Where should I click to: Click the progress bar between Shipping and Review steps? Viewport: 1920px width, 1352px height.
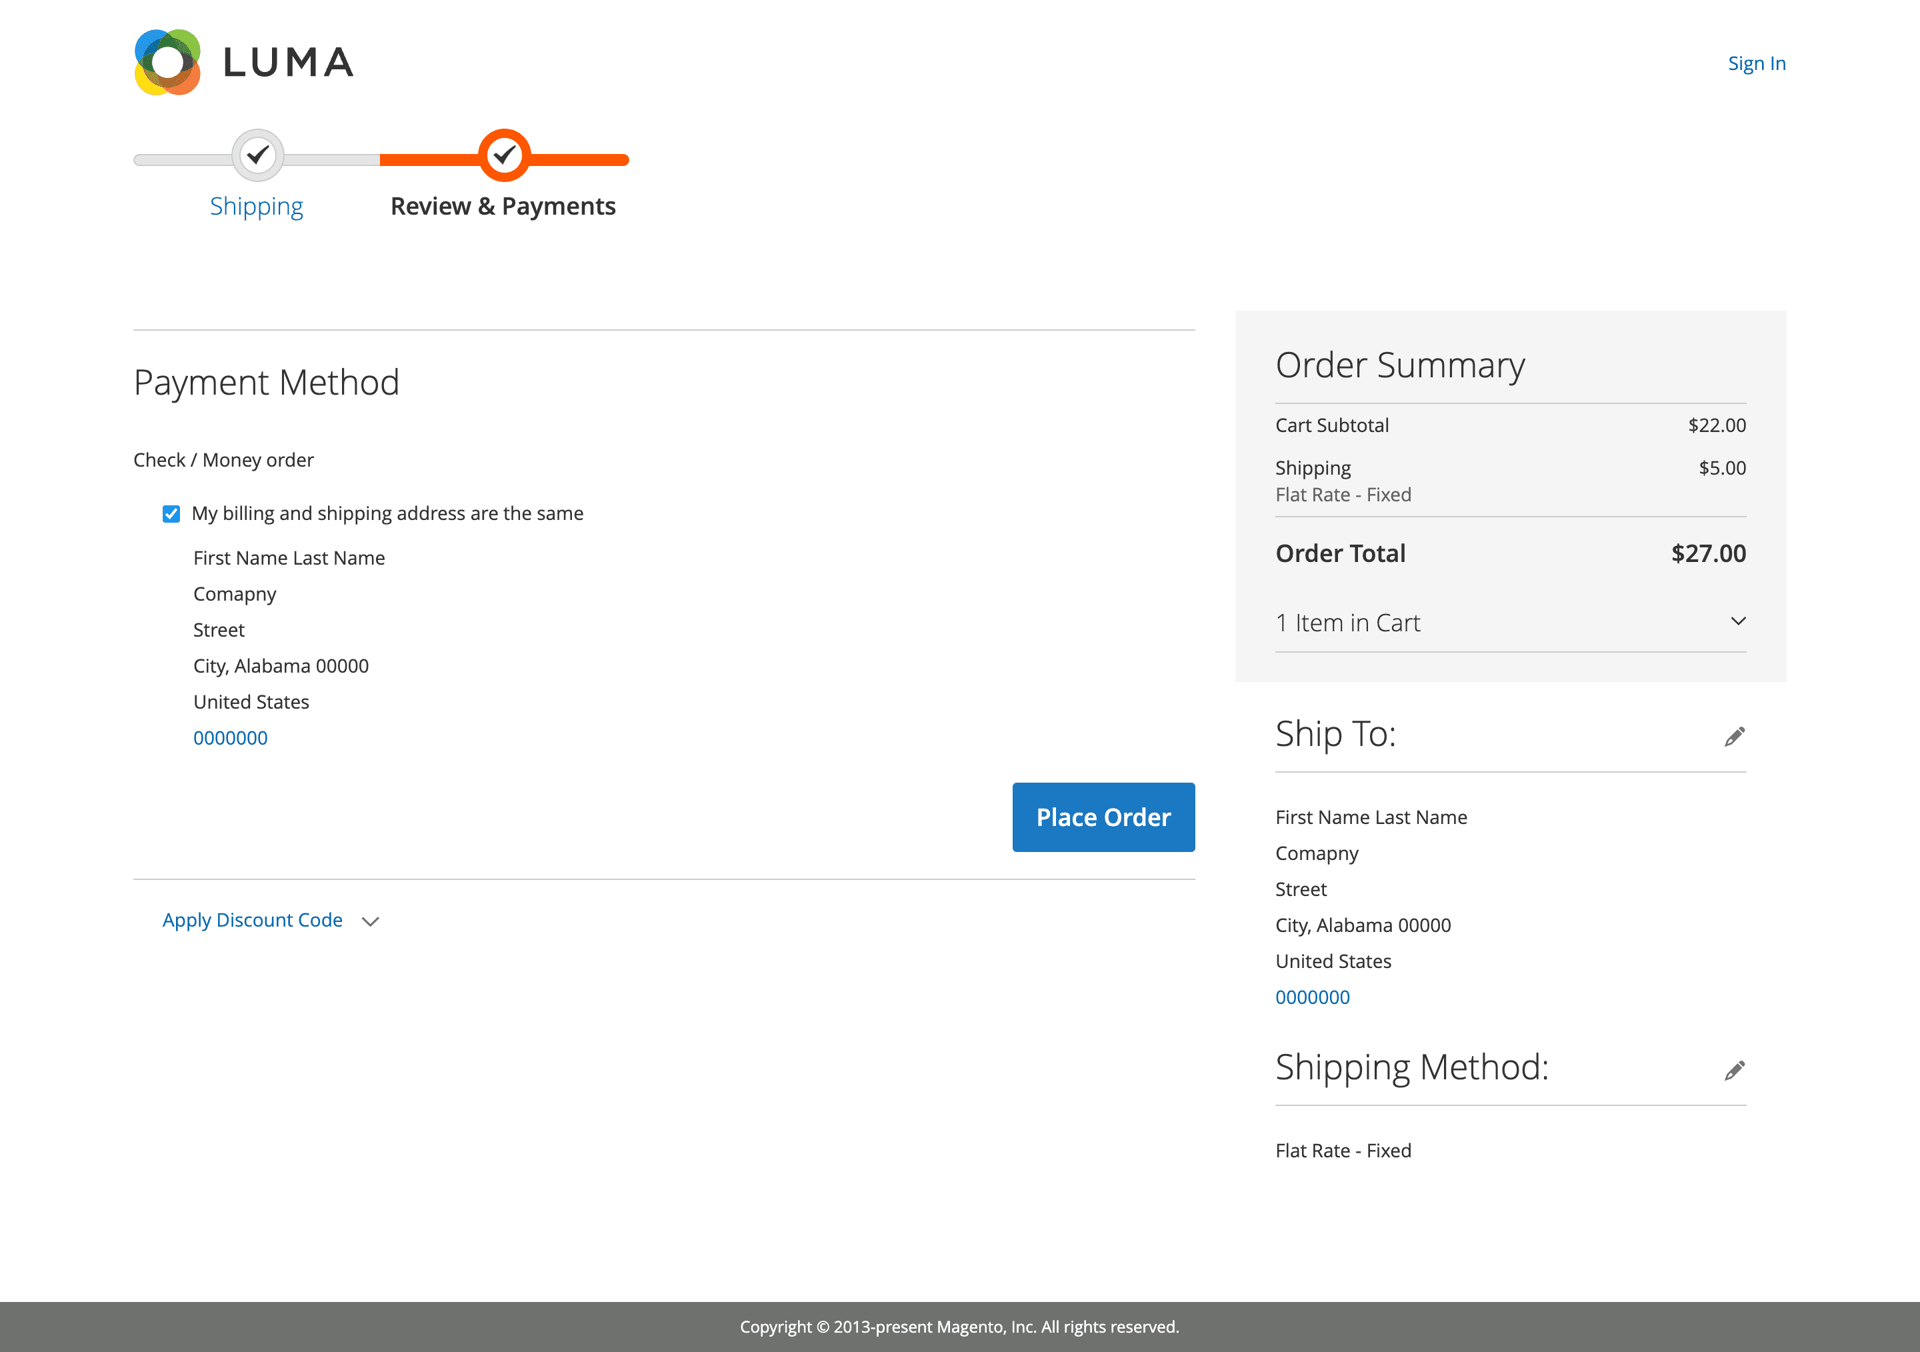pyautogui.click(x=380, y=156)
